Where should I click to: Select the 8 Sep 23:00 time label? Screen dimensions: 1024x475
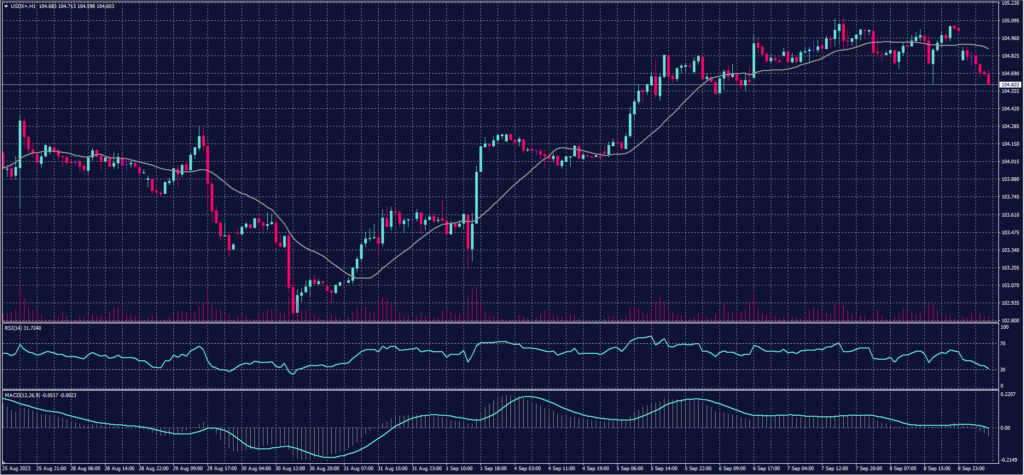coord(971,468)
